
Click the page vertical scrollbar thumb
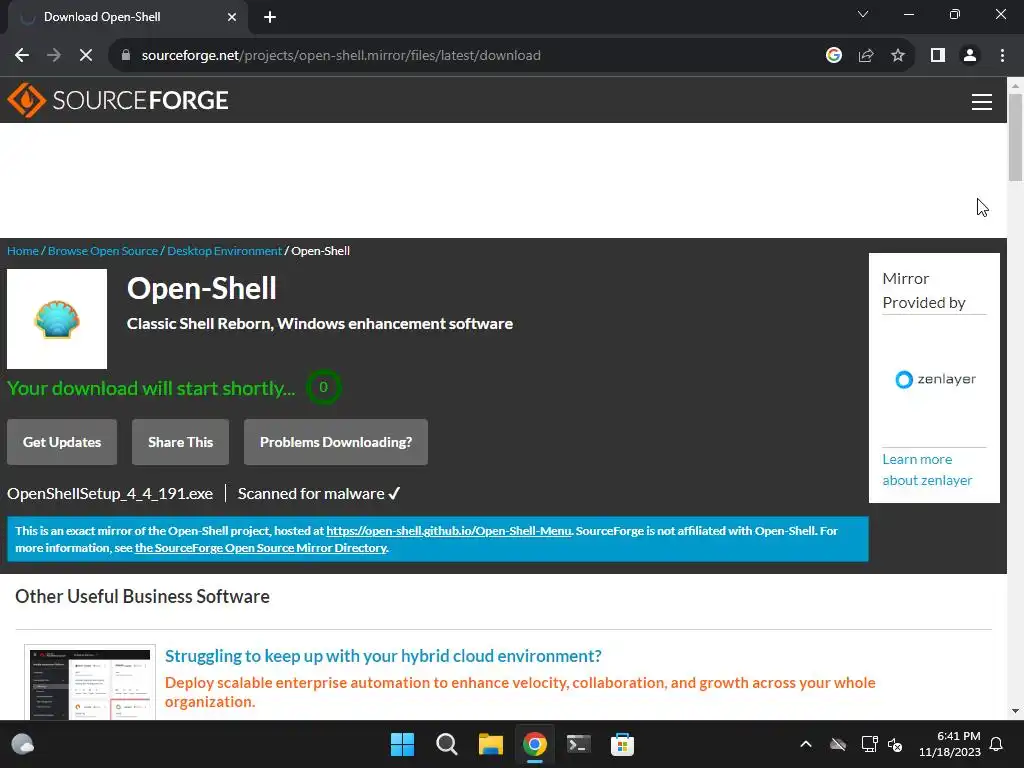(1015, 137)
